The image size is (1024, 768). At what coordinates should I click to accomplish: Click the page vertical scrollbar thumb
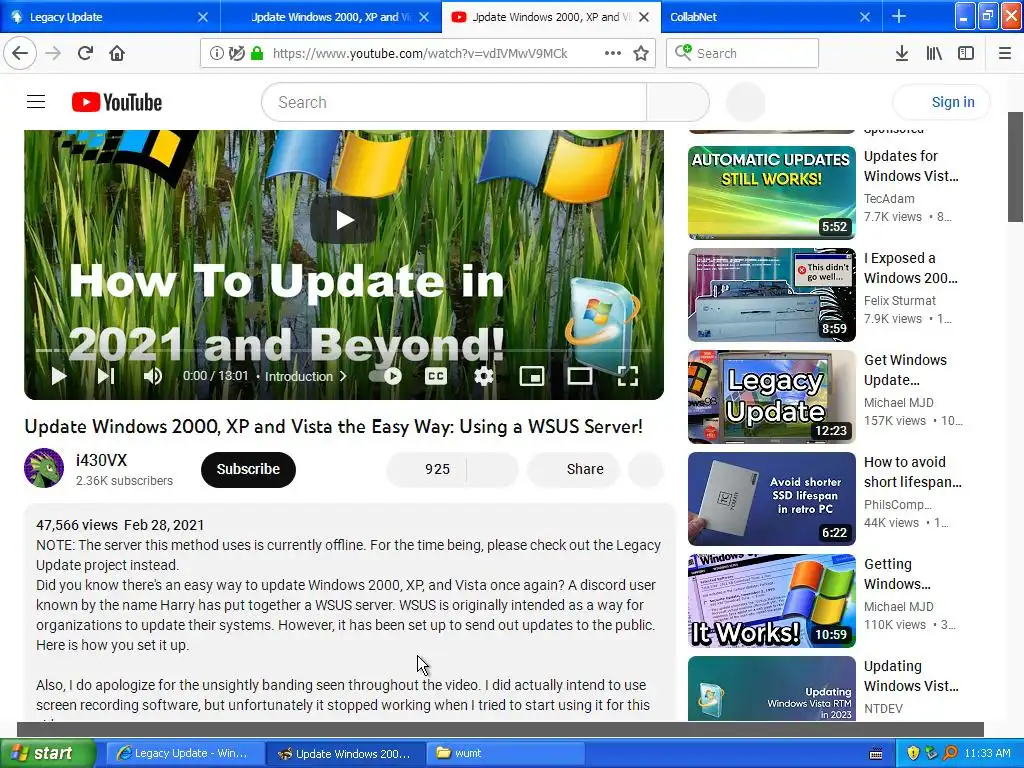coord(1016,167)
